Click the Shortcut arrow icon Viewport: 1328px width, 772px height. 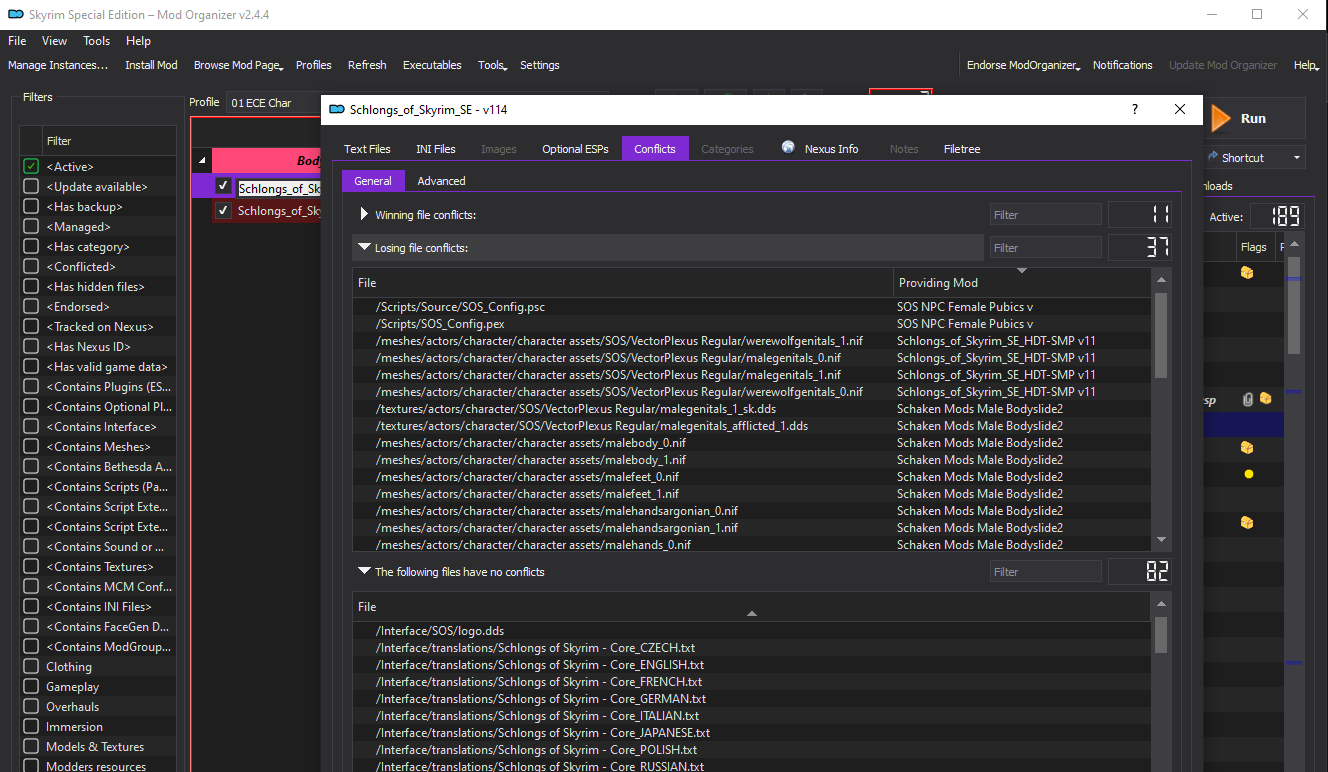click(x=1212, y=157)
